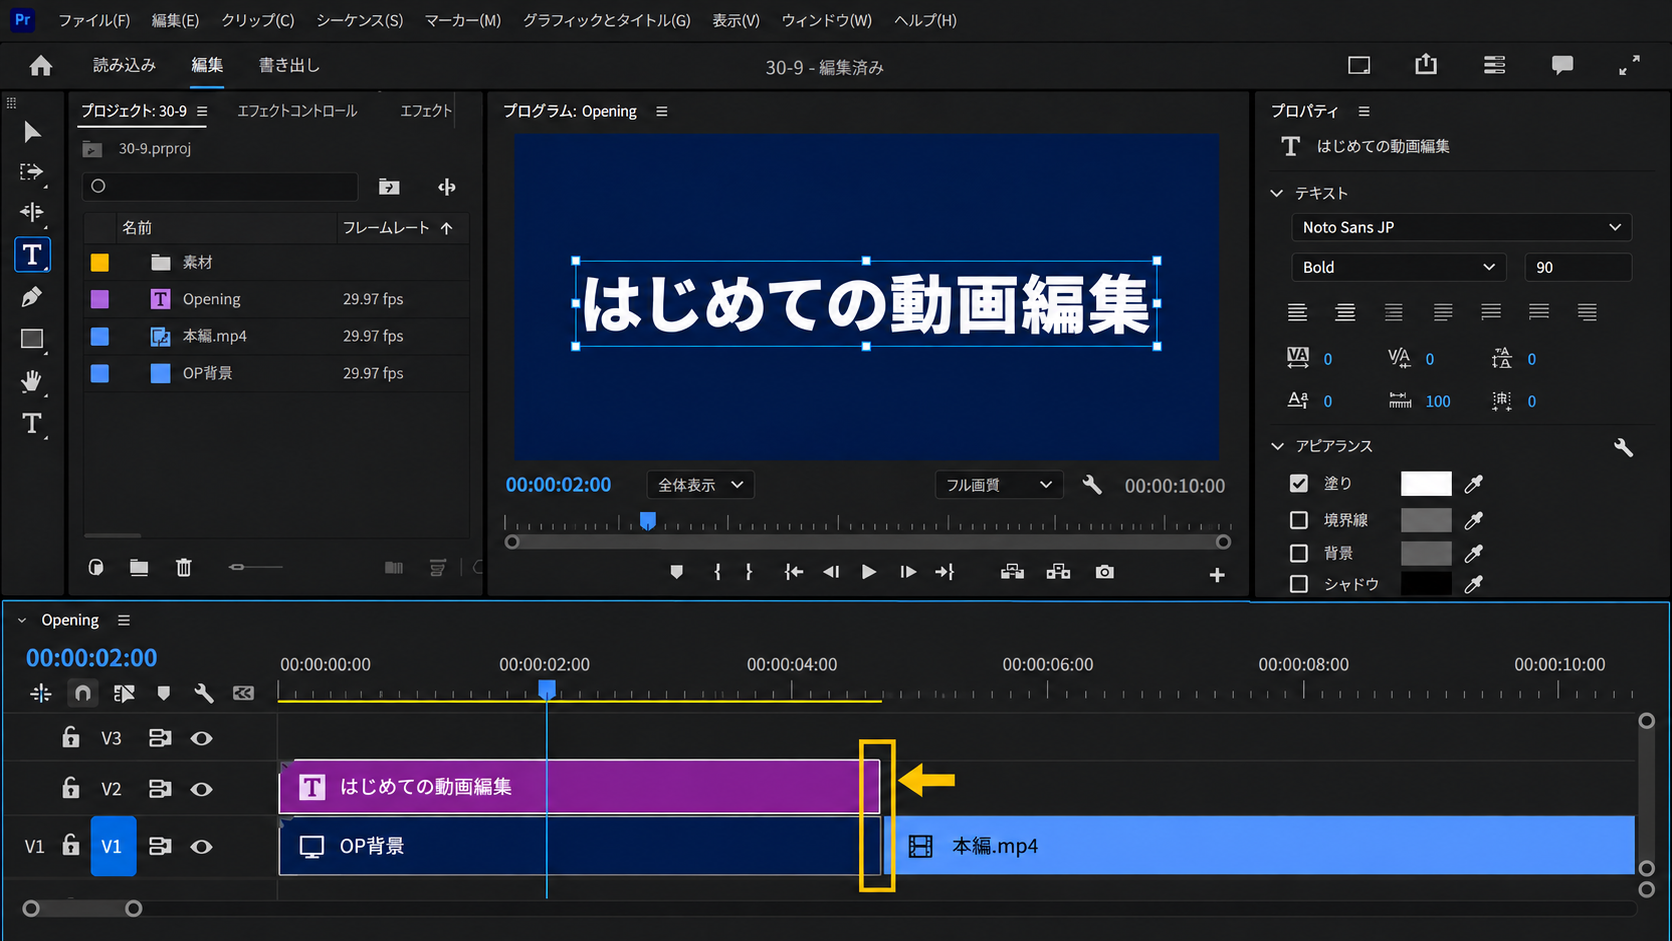Click the trash icon in Project panel
Image resolution: width=1672 pixels, height=941 pixels.
184,568
